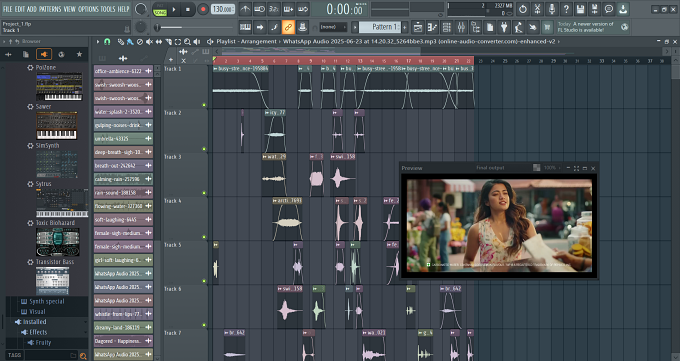The image size is (680, 361).
Task: Click the red record button
Action: pos(203,9)
